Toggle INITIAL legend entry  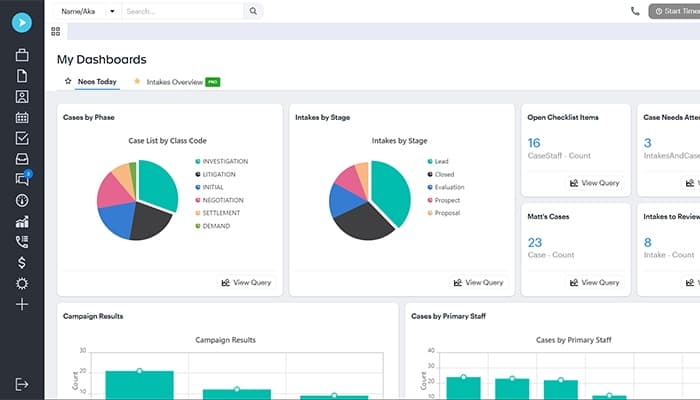point(209,187)
